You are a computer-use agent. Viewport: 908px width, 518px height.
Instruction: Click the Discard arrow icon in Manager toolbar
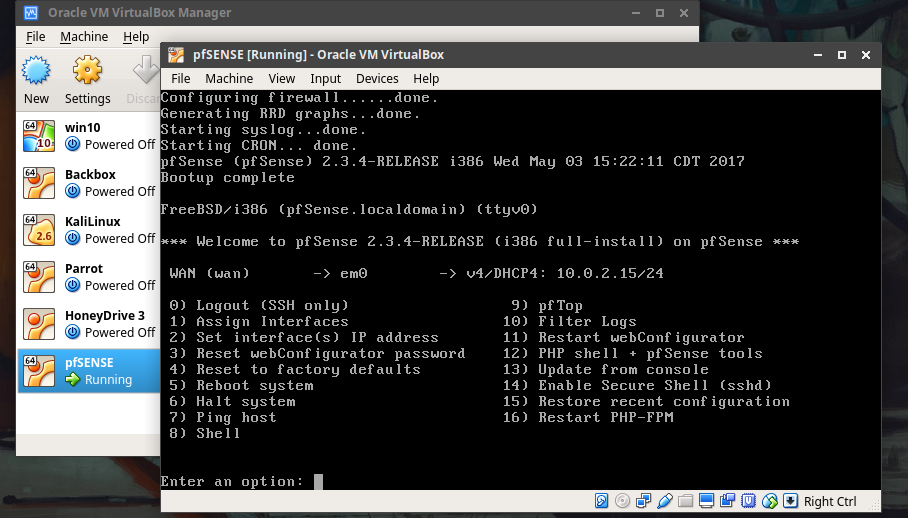146,70
